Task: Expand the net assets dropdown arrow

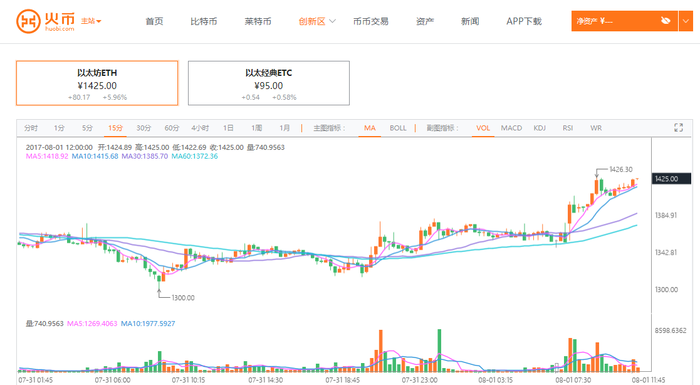Action: click(x=686, y=21)
